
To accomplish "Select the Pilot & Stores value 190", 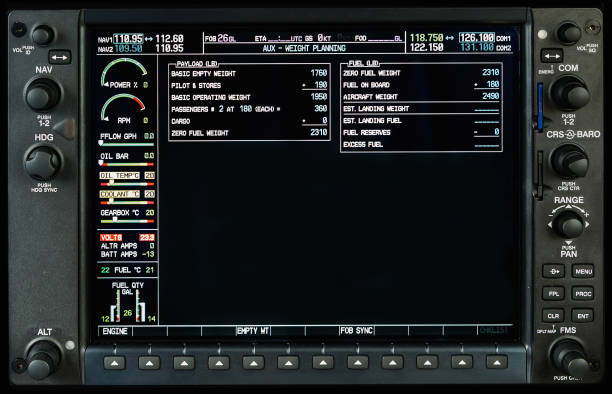I will click(320, 85).
